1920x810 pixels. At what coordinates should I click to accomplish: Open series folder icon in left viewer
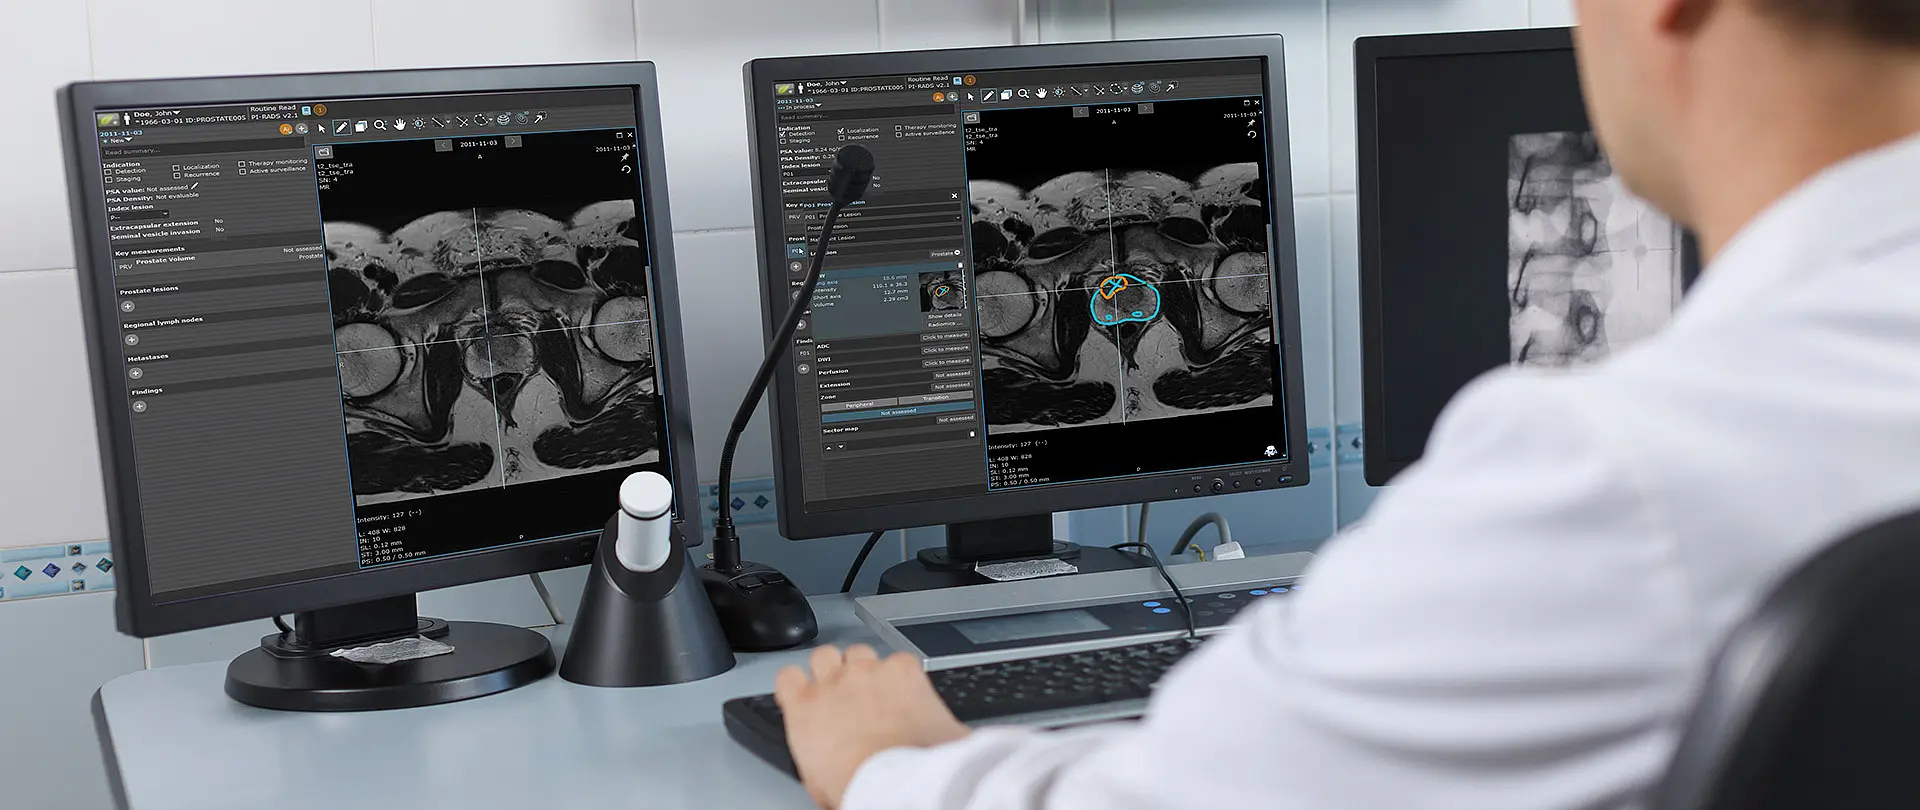coord(324,152)
